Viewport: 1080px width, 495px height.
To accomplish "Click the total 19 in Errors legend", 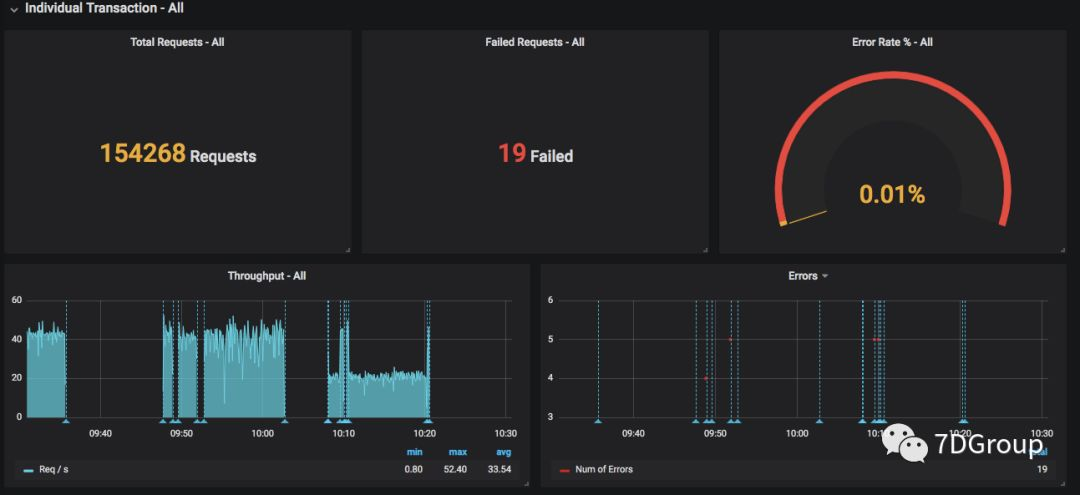I will coord(1042,470).
